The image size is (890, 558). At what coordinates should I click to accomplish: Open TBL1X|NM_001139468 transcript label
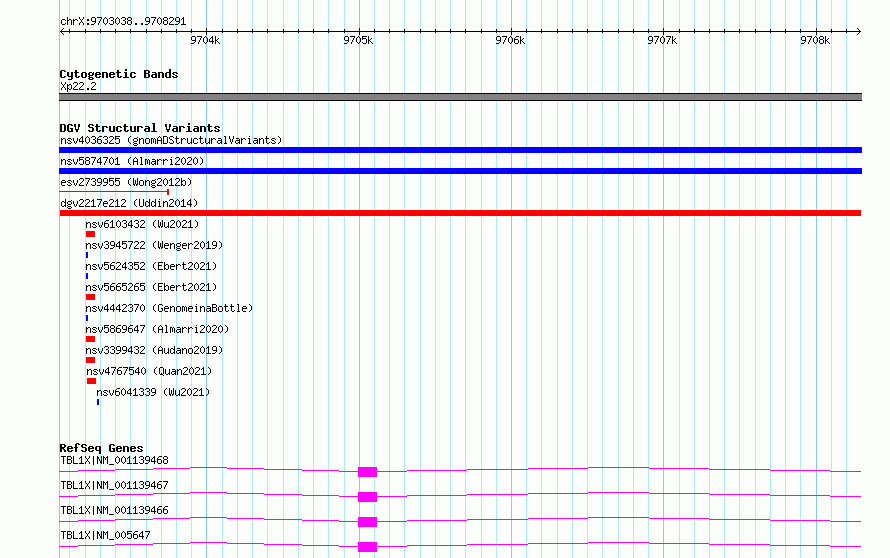click(115, 460)
